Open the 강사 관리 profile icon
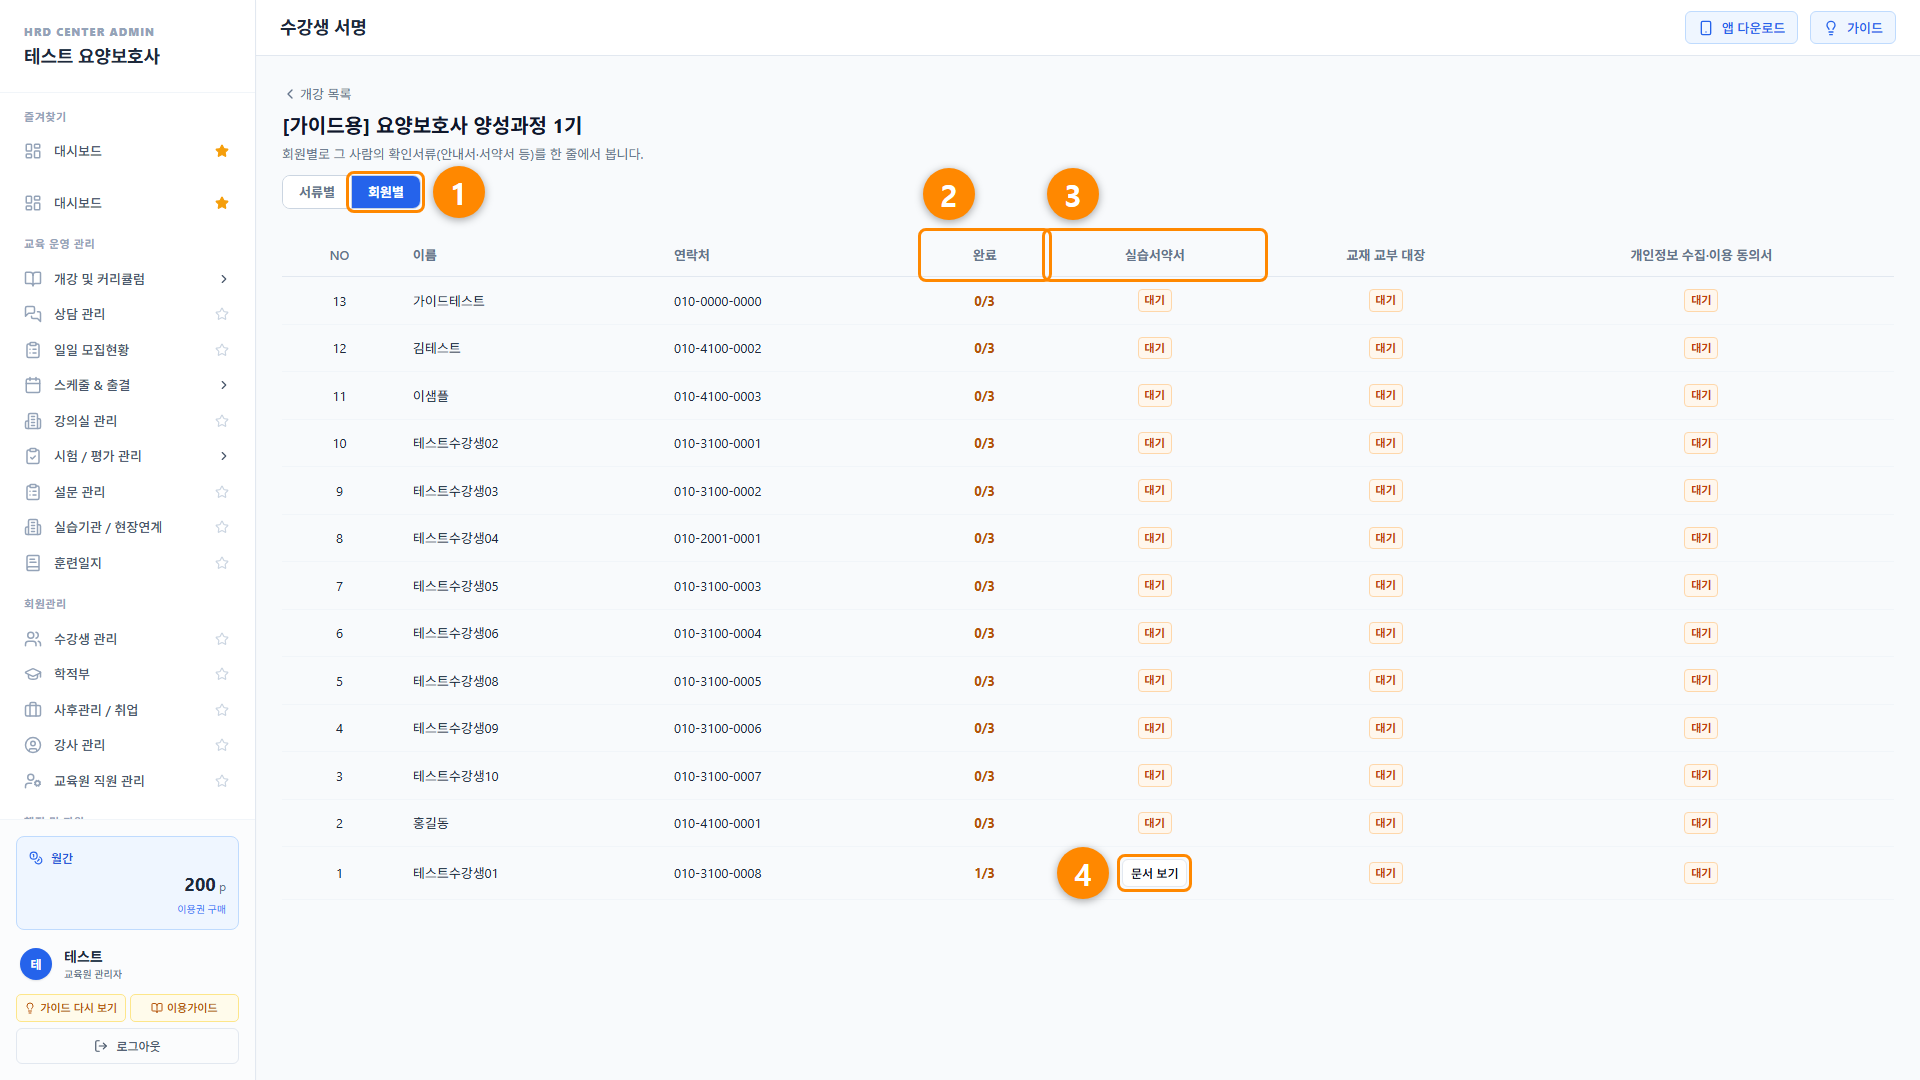This screenshot has width=1920, height=1080. coord(33,745)
